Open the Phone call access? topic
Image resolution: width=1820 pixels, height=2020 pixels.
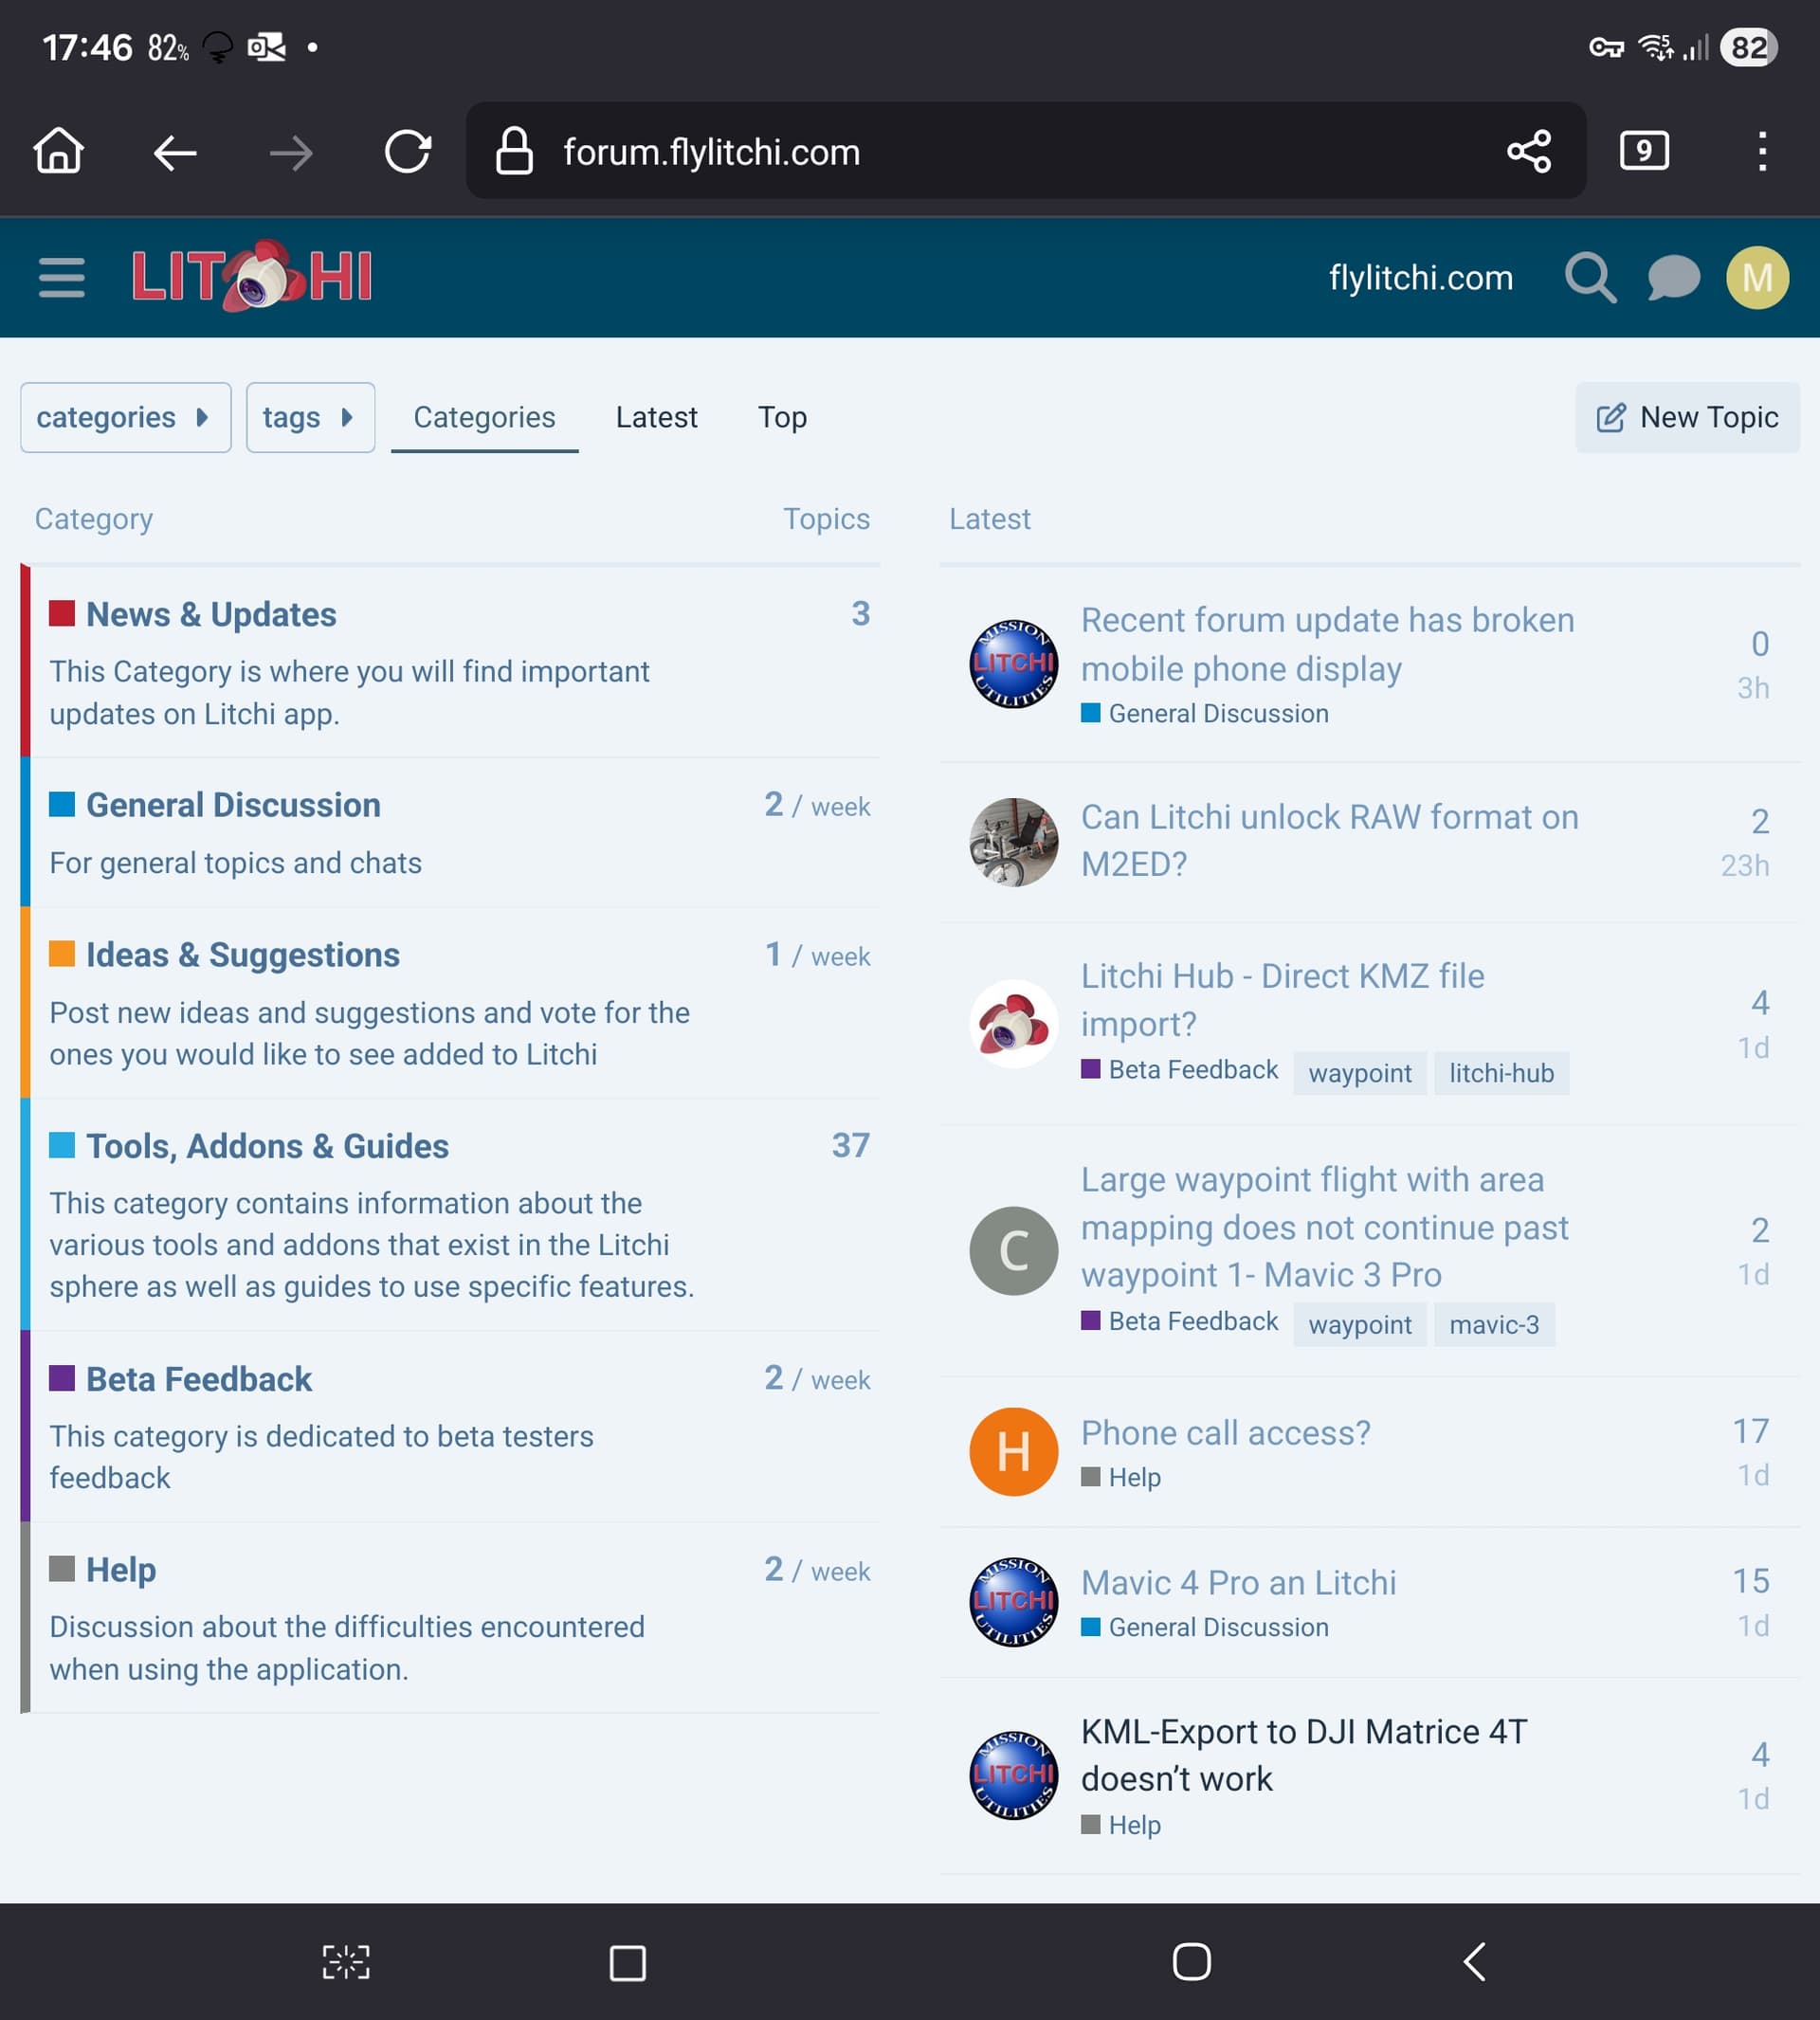(x=1225, y=1432)
